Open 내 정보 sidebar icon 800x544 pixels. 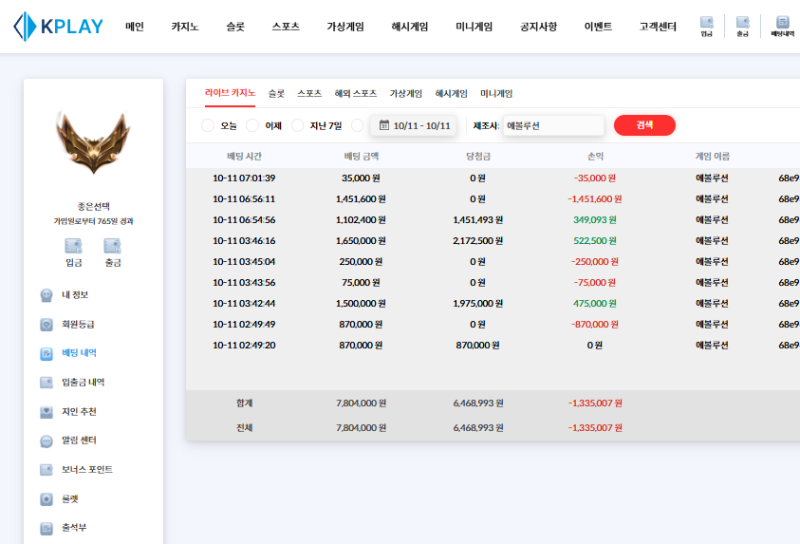[x=46, y=295]
